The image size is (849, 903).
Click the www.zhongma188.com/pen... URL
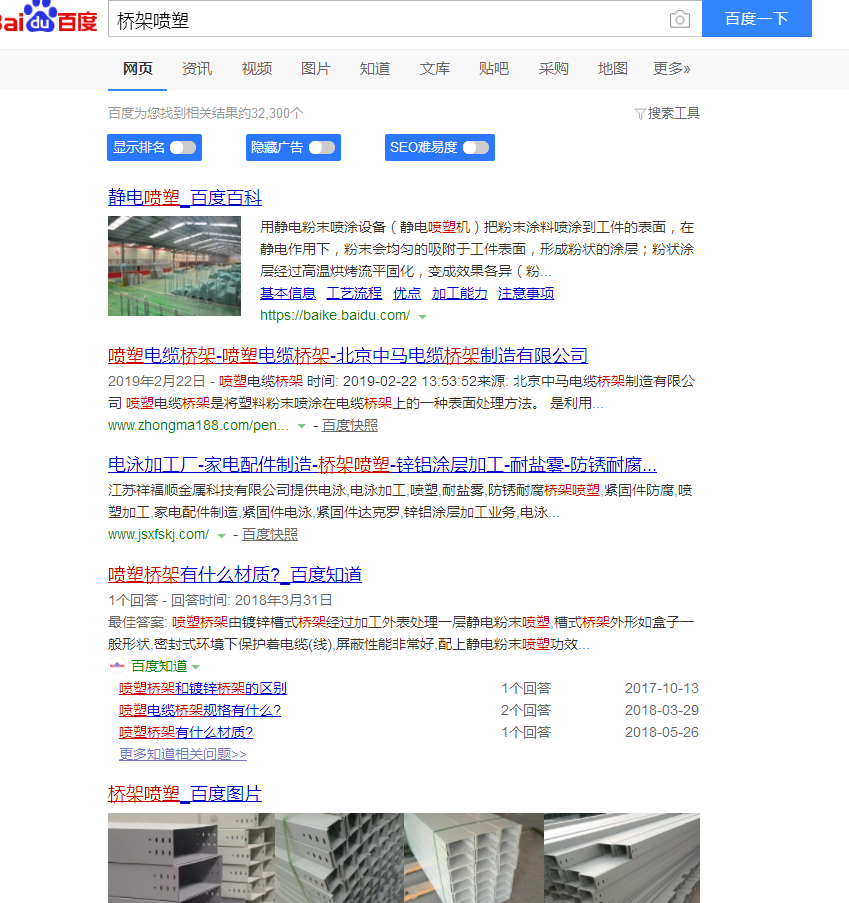198,426
